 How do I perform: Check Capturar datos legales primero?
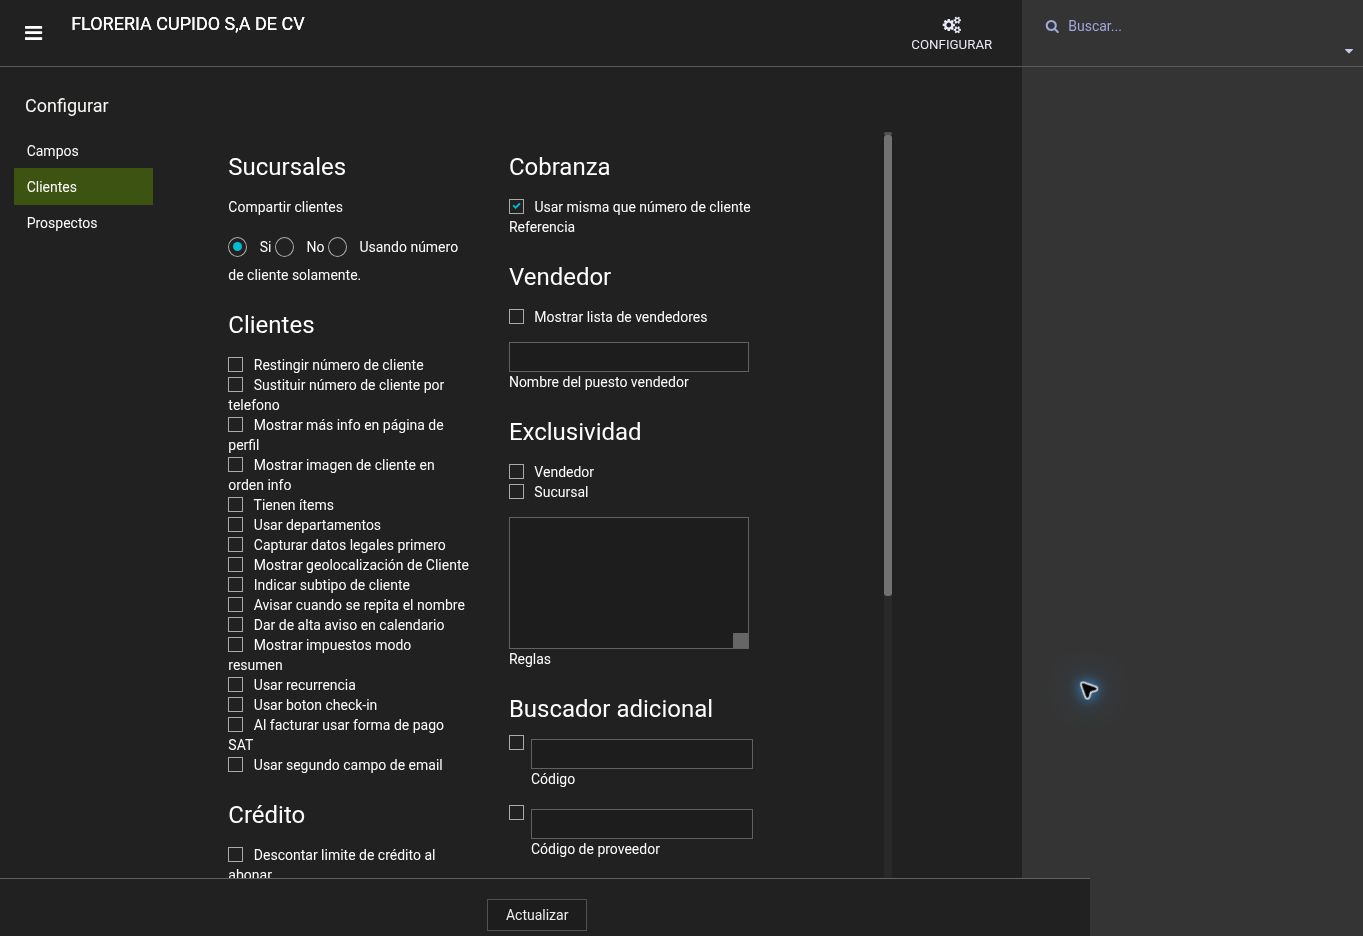[x=236, y=545]
